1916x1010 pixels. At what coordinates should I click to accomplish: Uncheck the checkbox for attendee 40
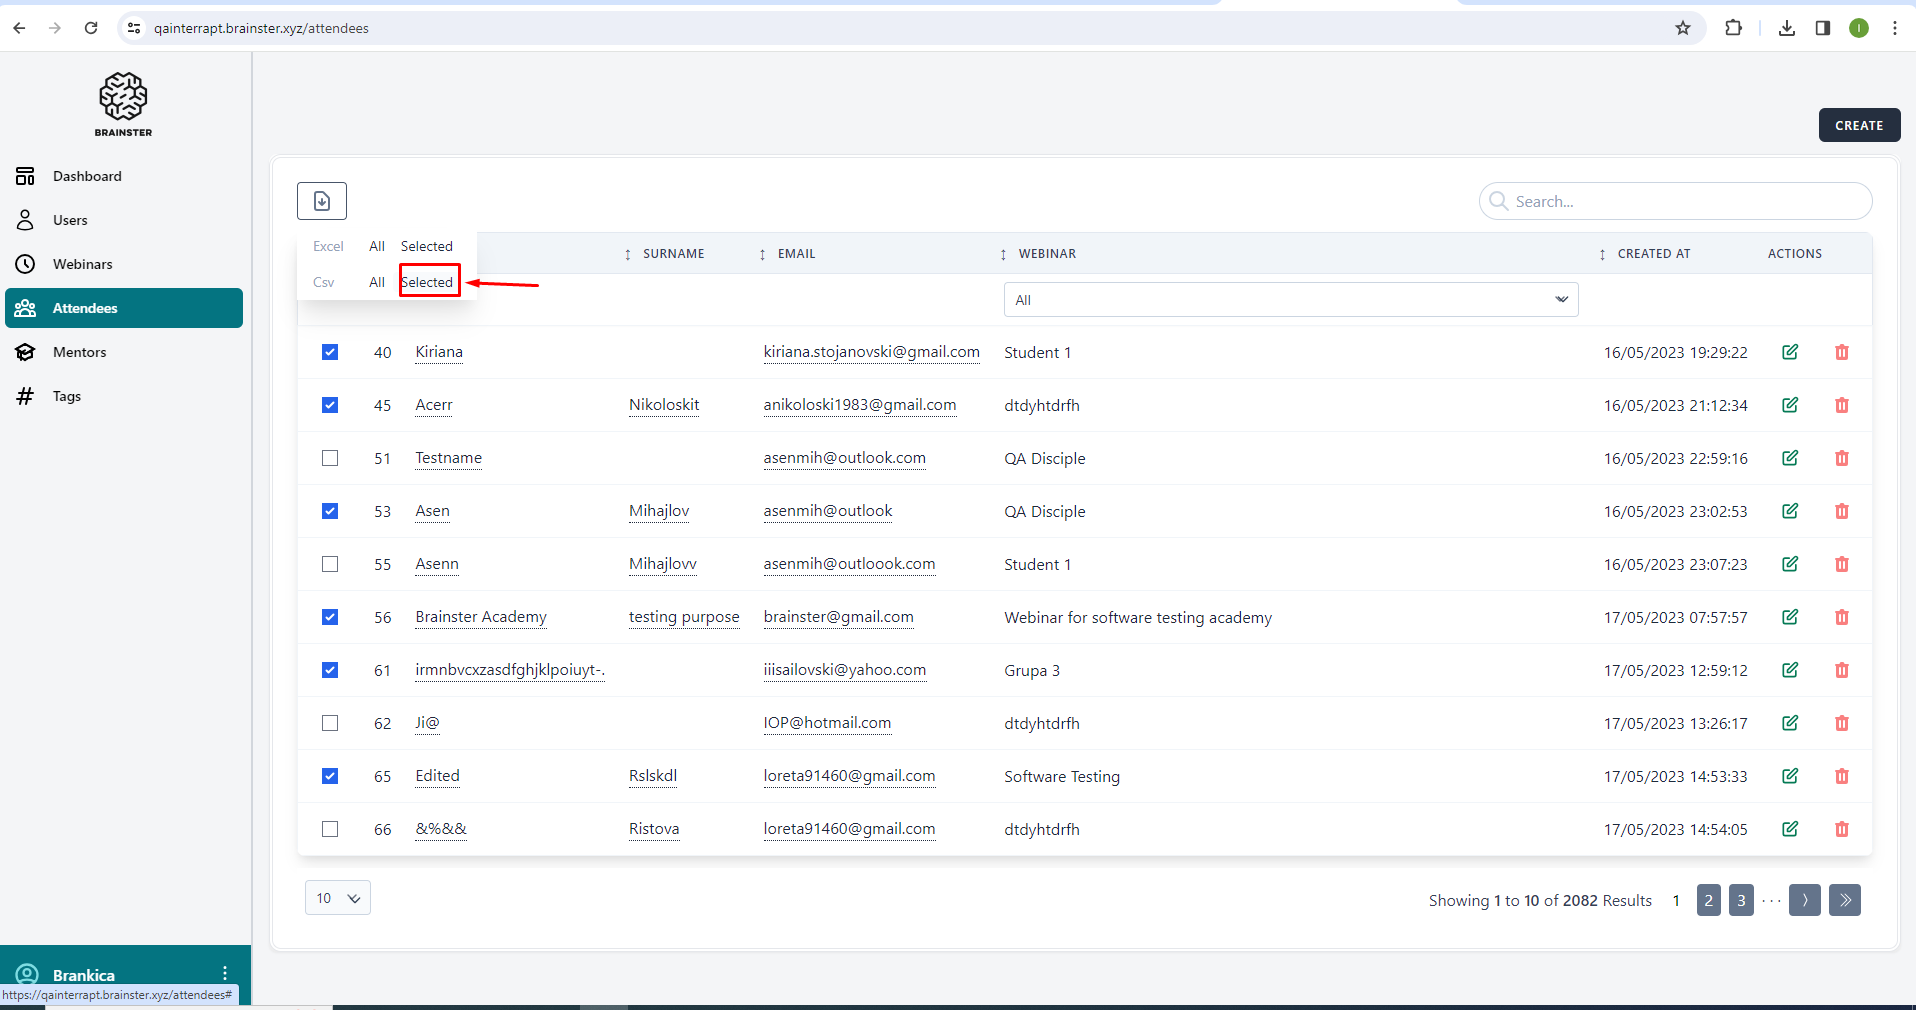(x=330, y=352)
